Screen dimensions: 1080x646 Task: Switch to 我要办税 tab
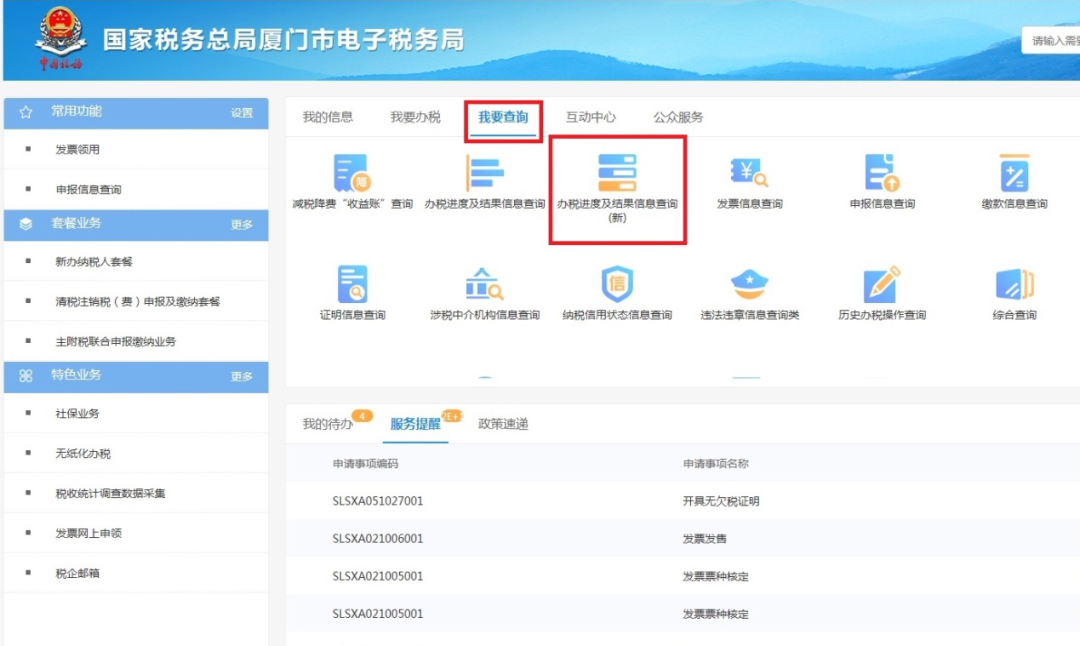[x=415, y=117]
